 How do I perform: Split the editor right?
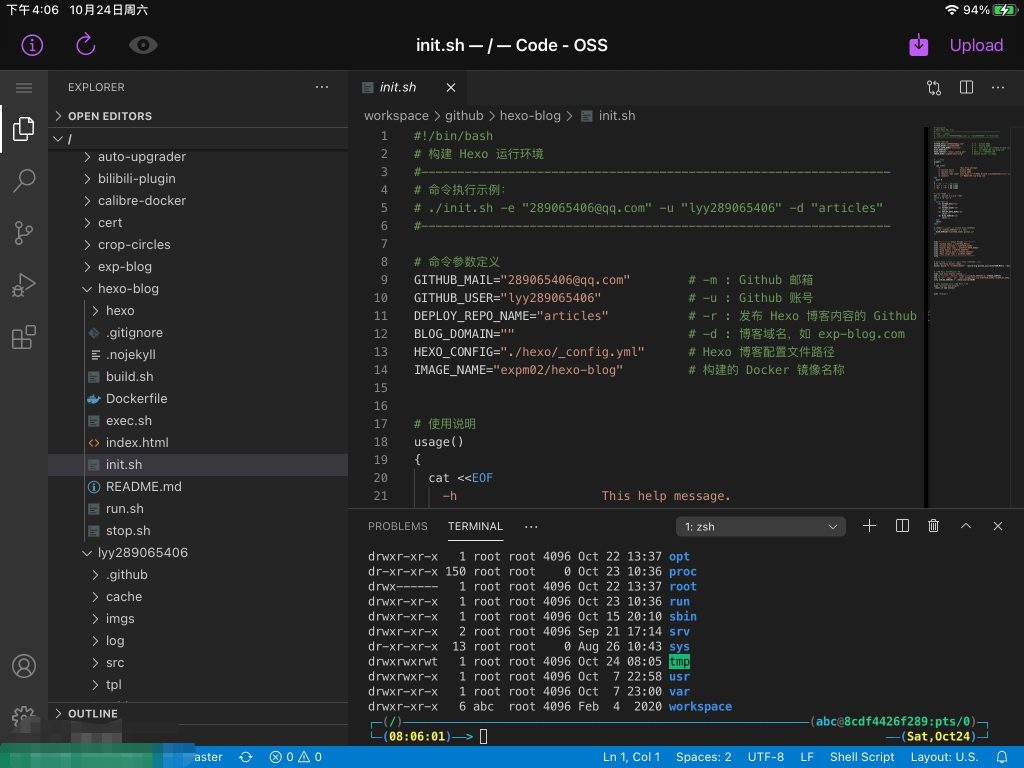pyautogui.click(x=966, y=87)
